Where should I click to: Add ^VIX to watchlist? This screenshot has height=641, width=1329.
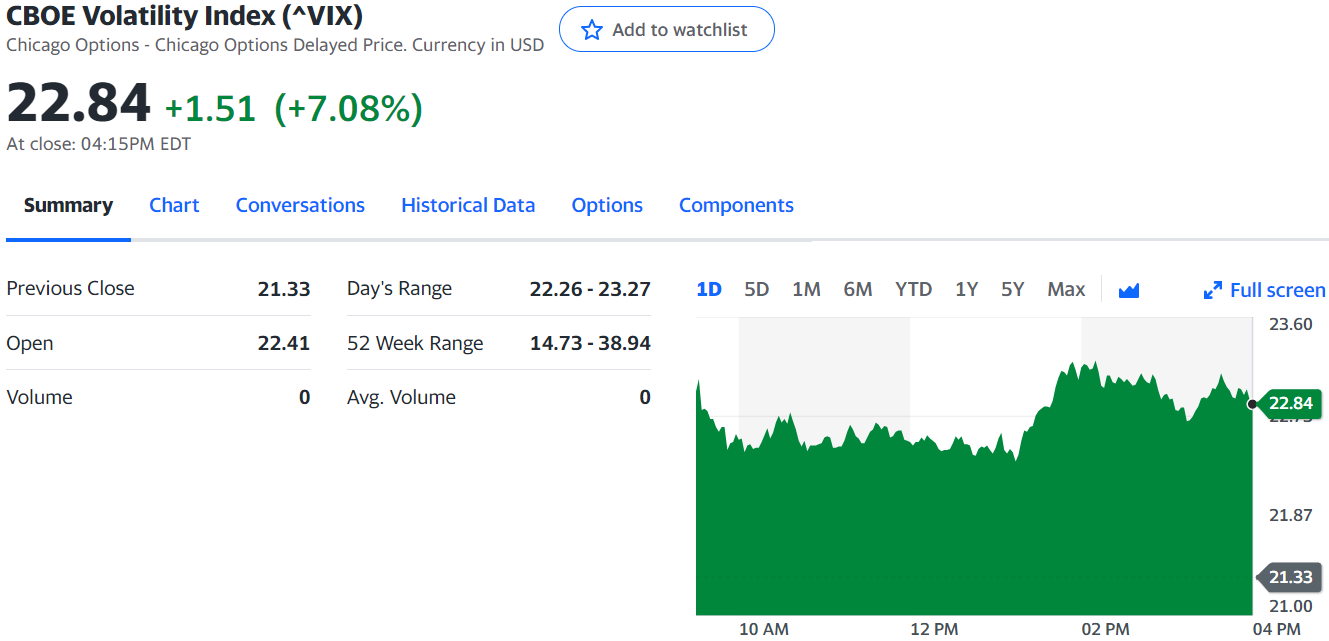tap(667, 29)
